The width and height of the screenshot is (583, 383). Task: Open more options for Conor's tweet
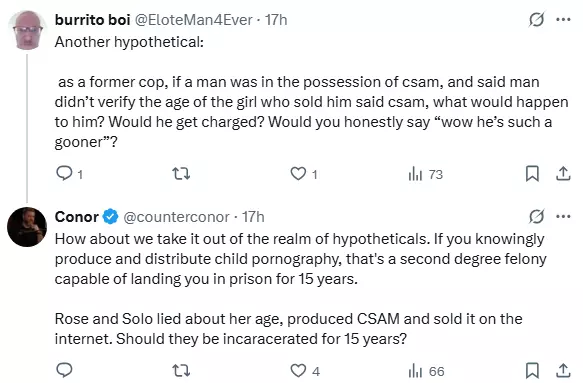tap(563, 216)
